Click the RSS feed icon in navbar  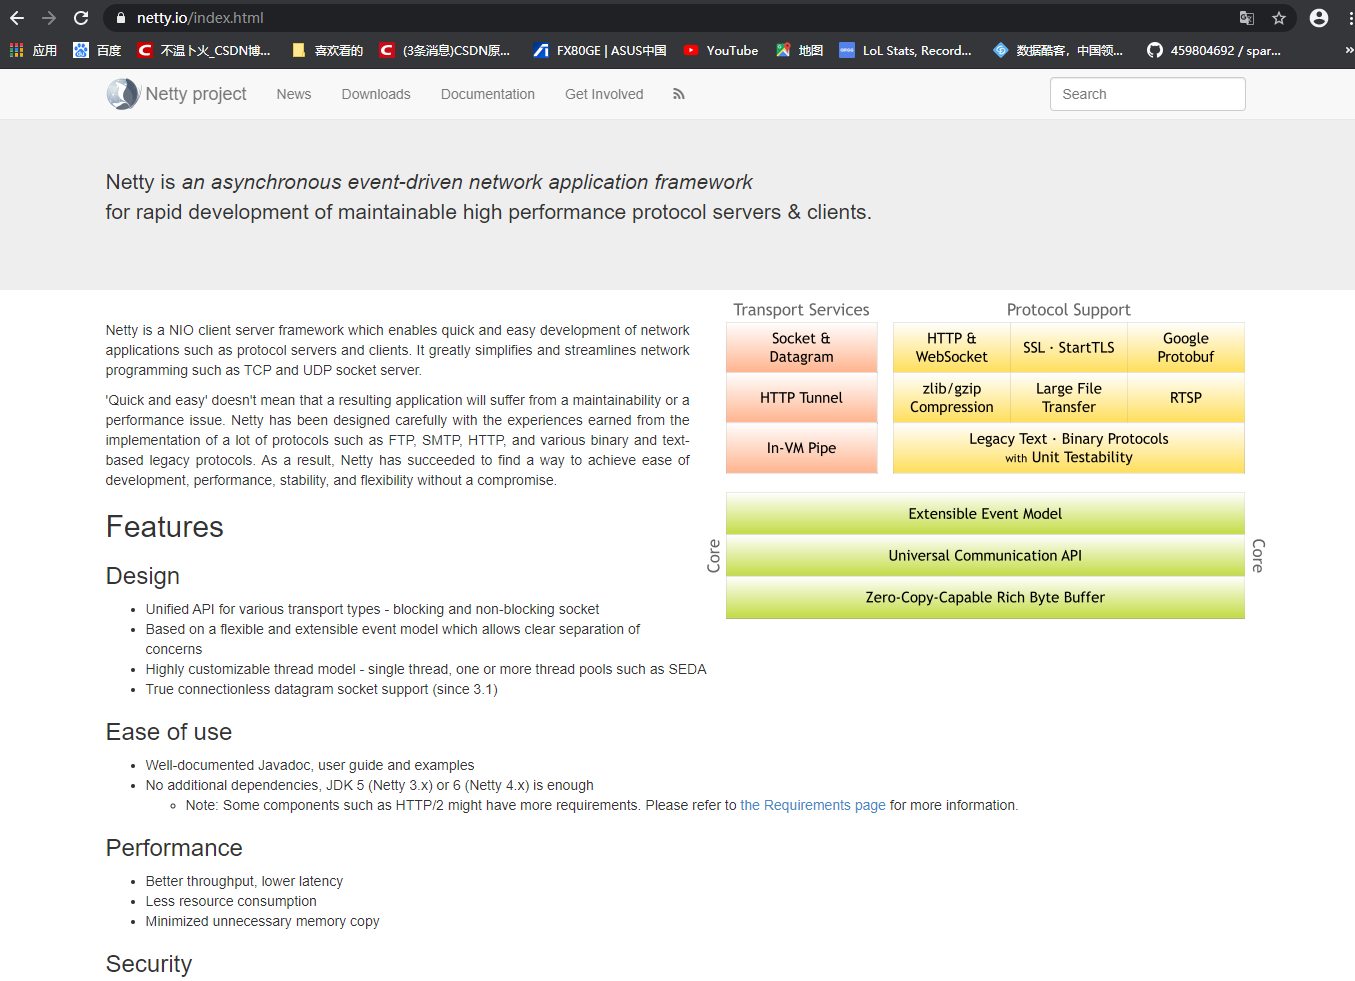point(679,94)
